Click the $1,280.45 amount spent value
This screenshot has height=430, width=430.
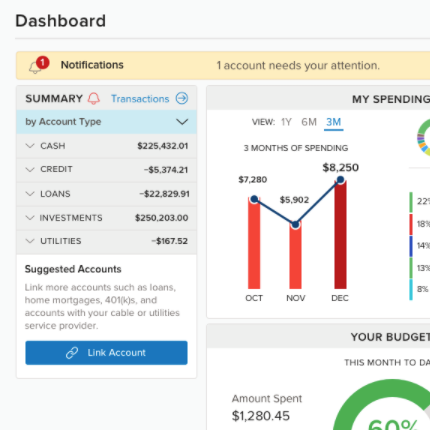point(261,416)
